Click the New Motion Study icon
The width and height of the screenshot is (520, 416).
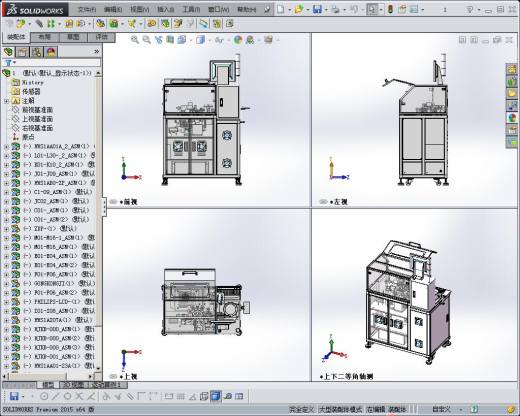[152, 24]
